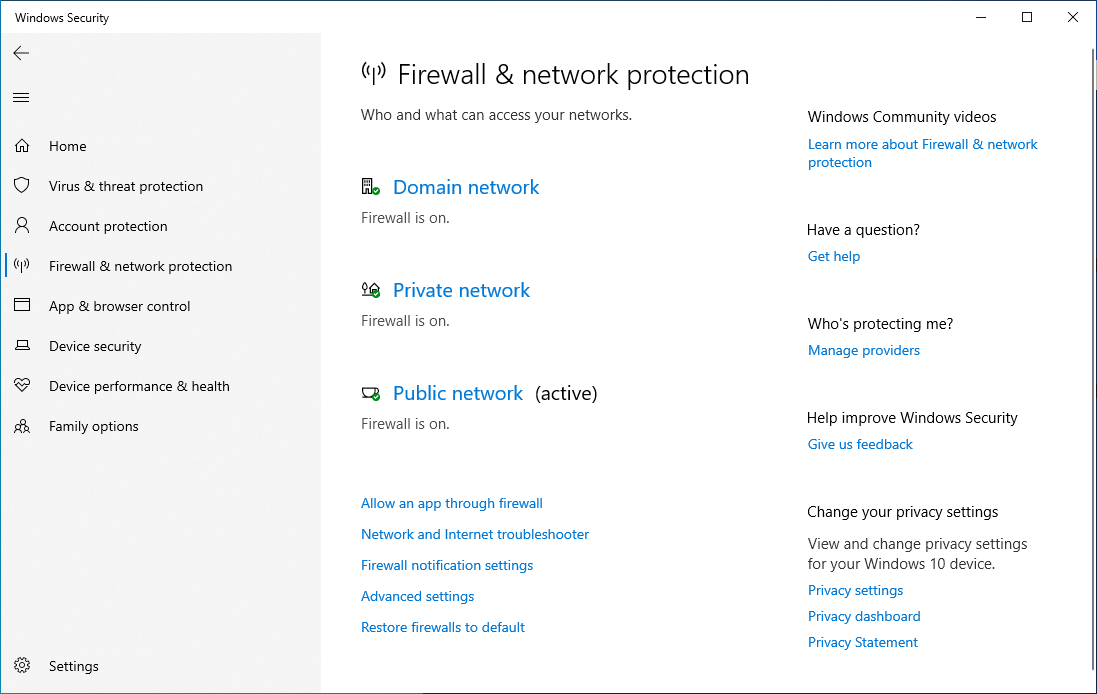
Task: Open Domain network settings
Action: tap(465, 187)
